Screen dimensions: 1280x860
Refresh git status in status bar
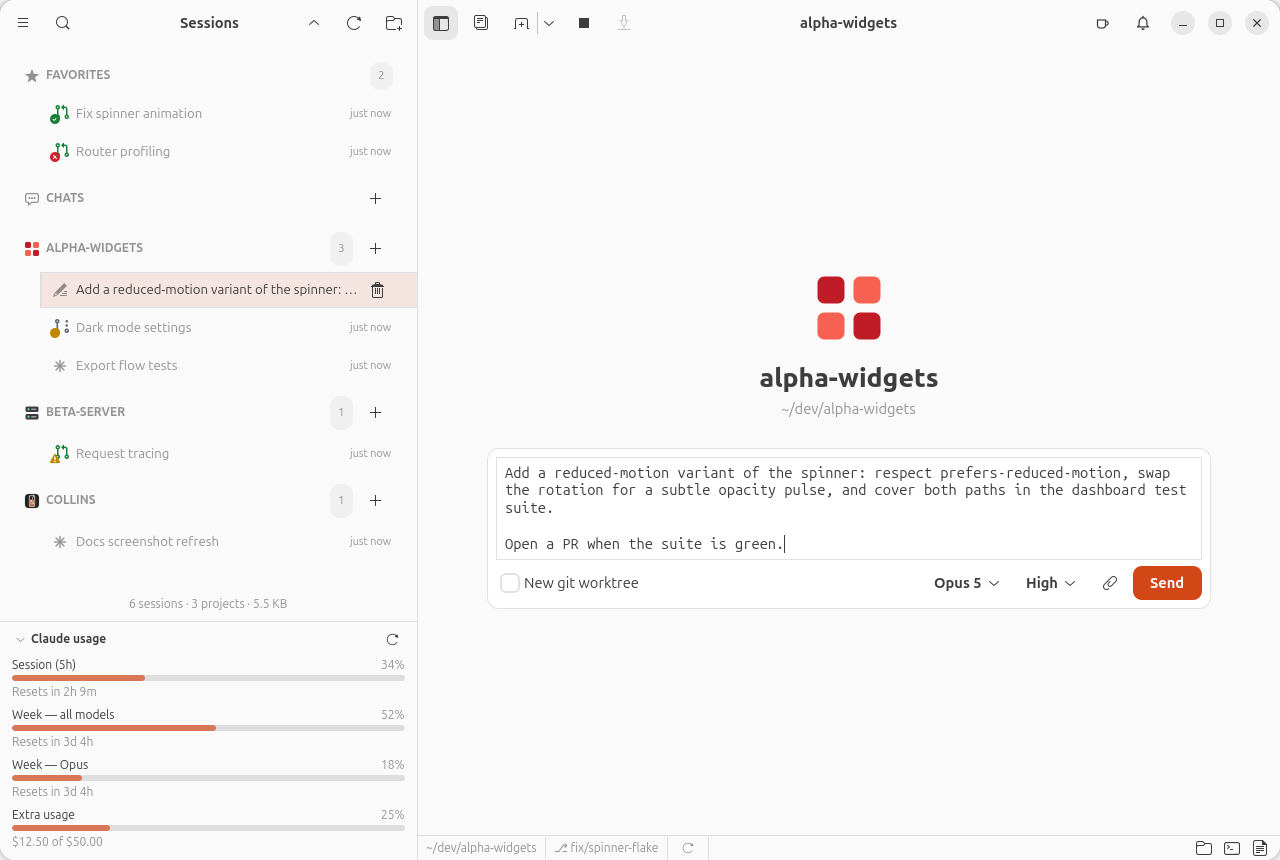(x=688, y=848)
